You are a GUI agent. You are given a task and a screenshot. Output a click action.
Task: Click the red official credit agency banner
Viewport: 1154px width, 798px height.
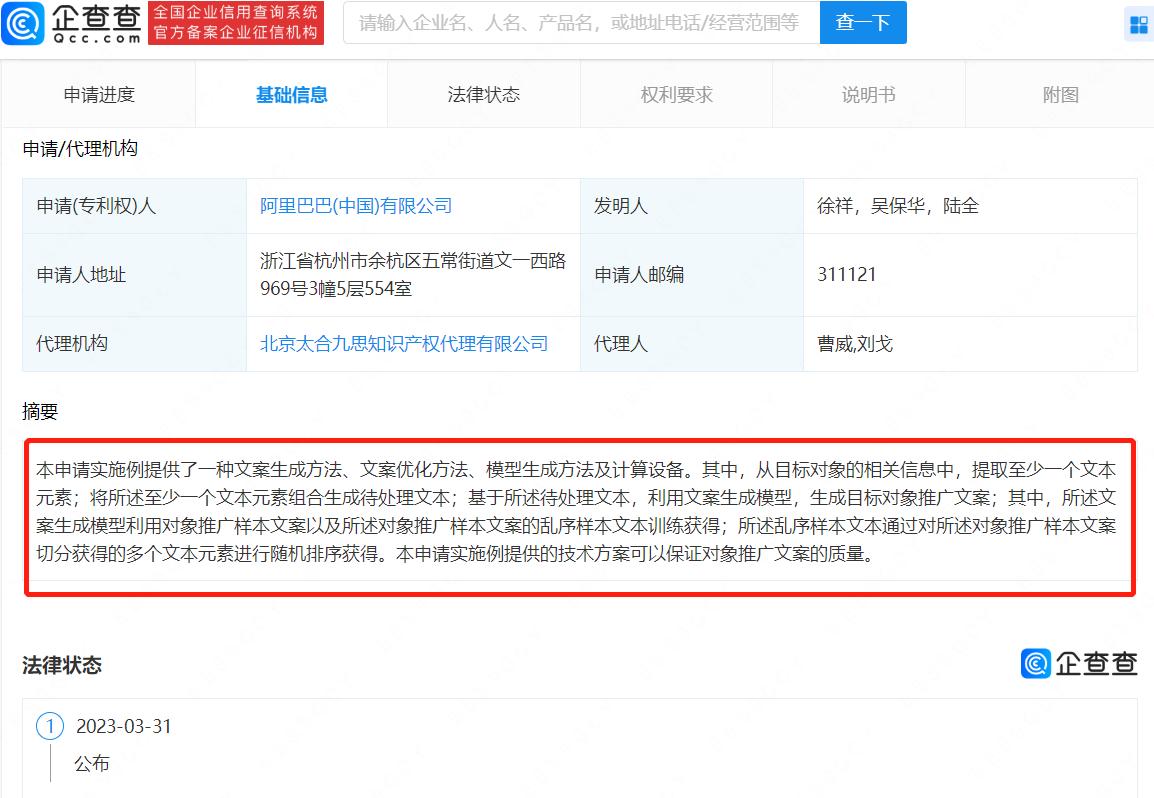236,23
